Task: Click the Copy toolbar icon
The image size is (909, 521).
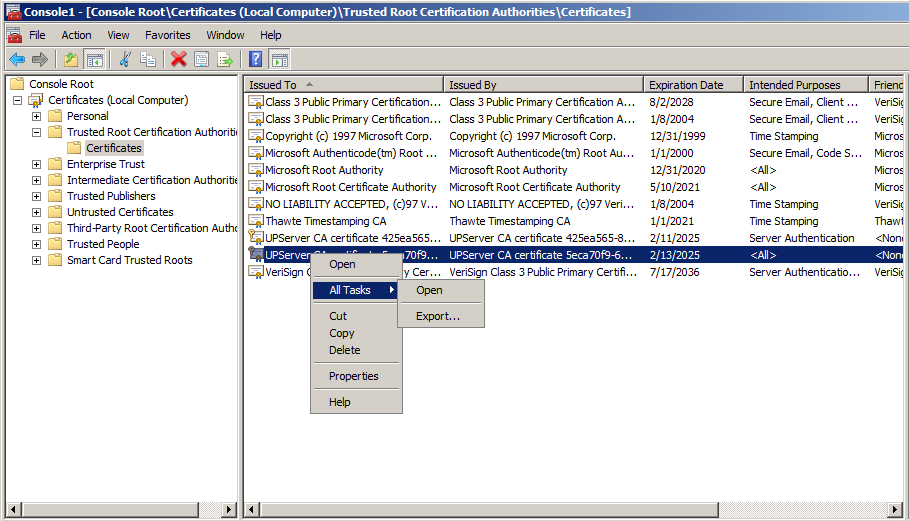Action: click(x=148, y=59)
